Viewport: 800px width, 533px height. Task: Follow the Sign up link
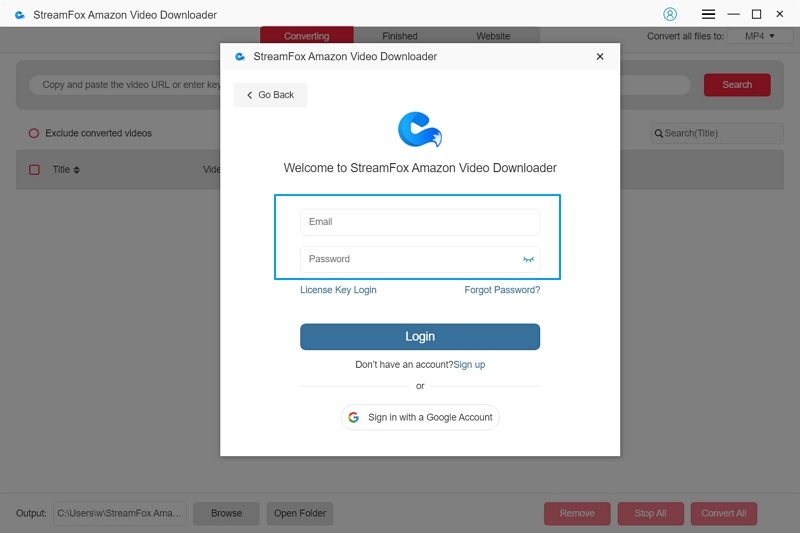point(469,365)
